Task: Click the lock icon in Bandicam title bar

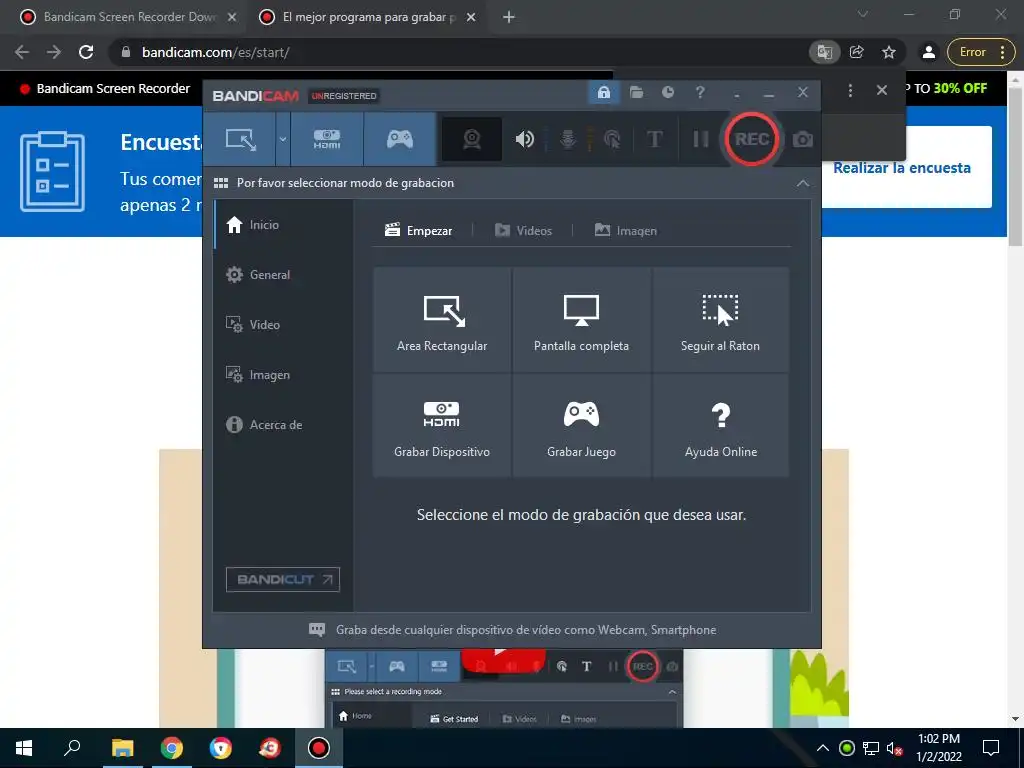Action: [x=603, y=92]
